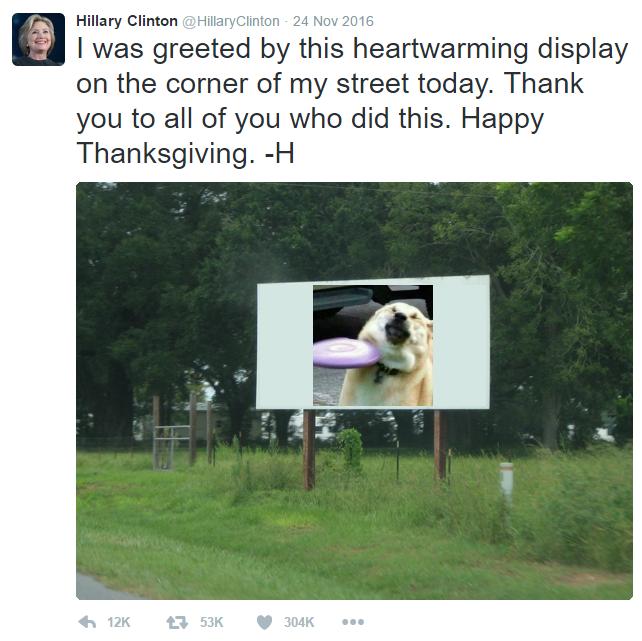The width and height of the screenshot is (642, 641).
Task: Click the word 'heartwarming' in the tweet
Action: click(x=441, y=49)
